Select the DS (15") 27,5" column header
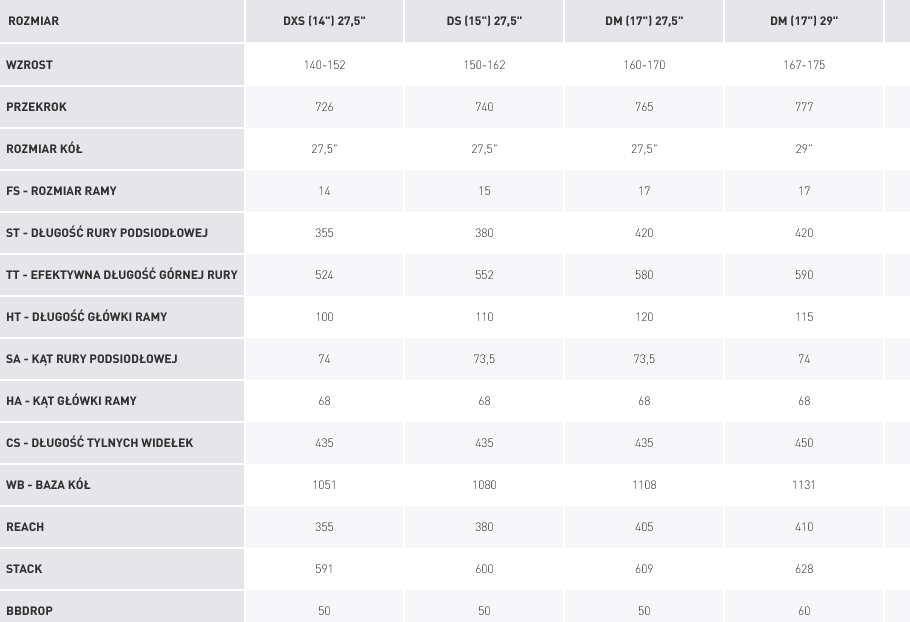910x622 pixels. tap(484, 21)
